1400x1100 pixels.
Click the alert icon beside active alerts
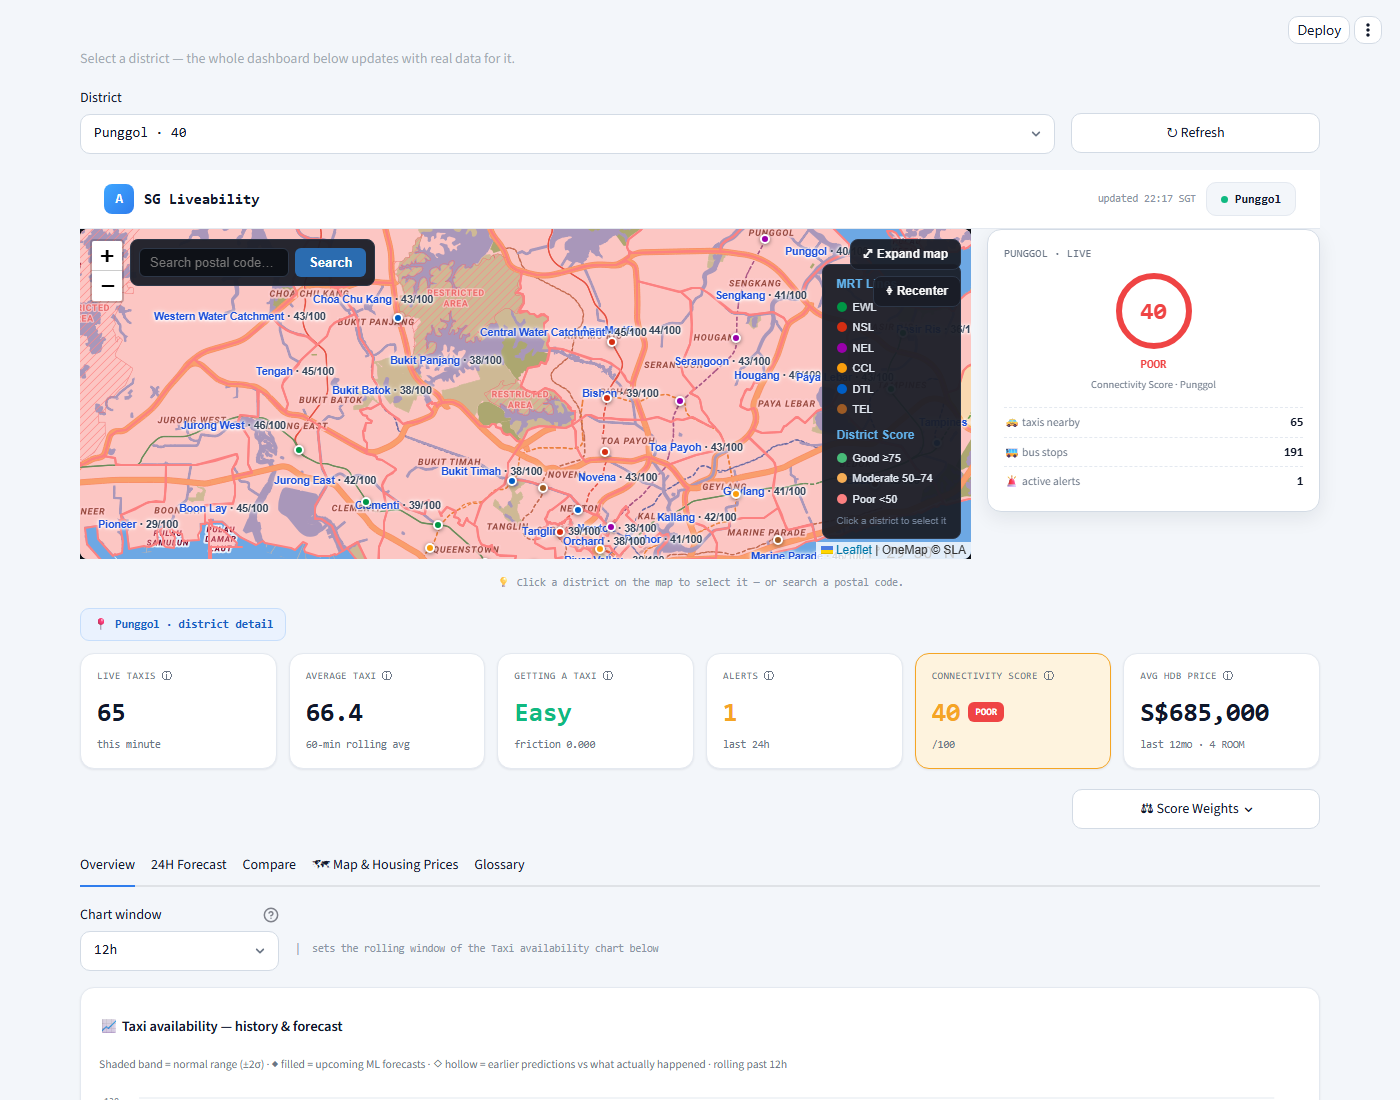click(1012, 482)
